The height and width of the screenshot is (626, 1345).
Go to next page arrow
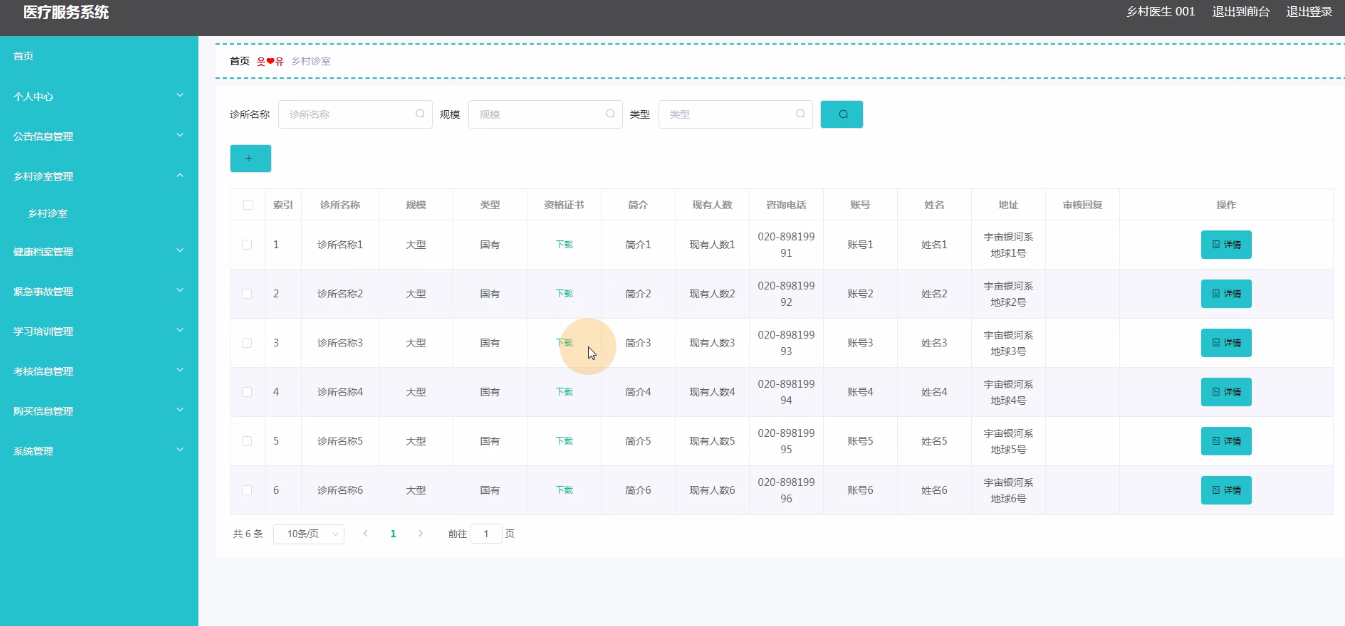click(x=421, y=534)
